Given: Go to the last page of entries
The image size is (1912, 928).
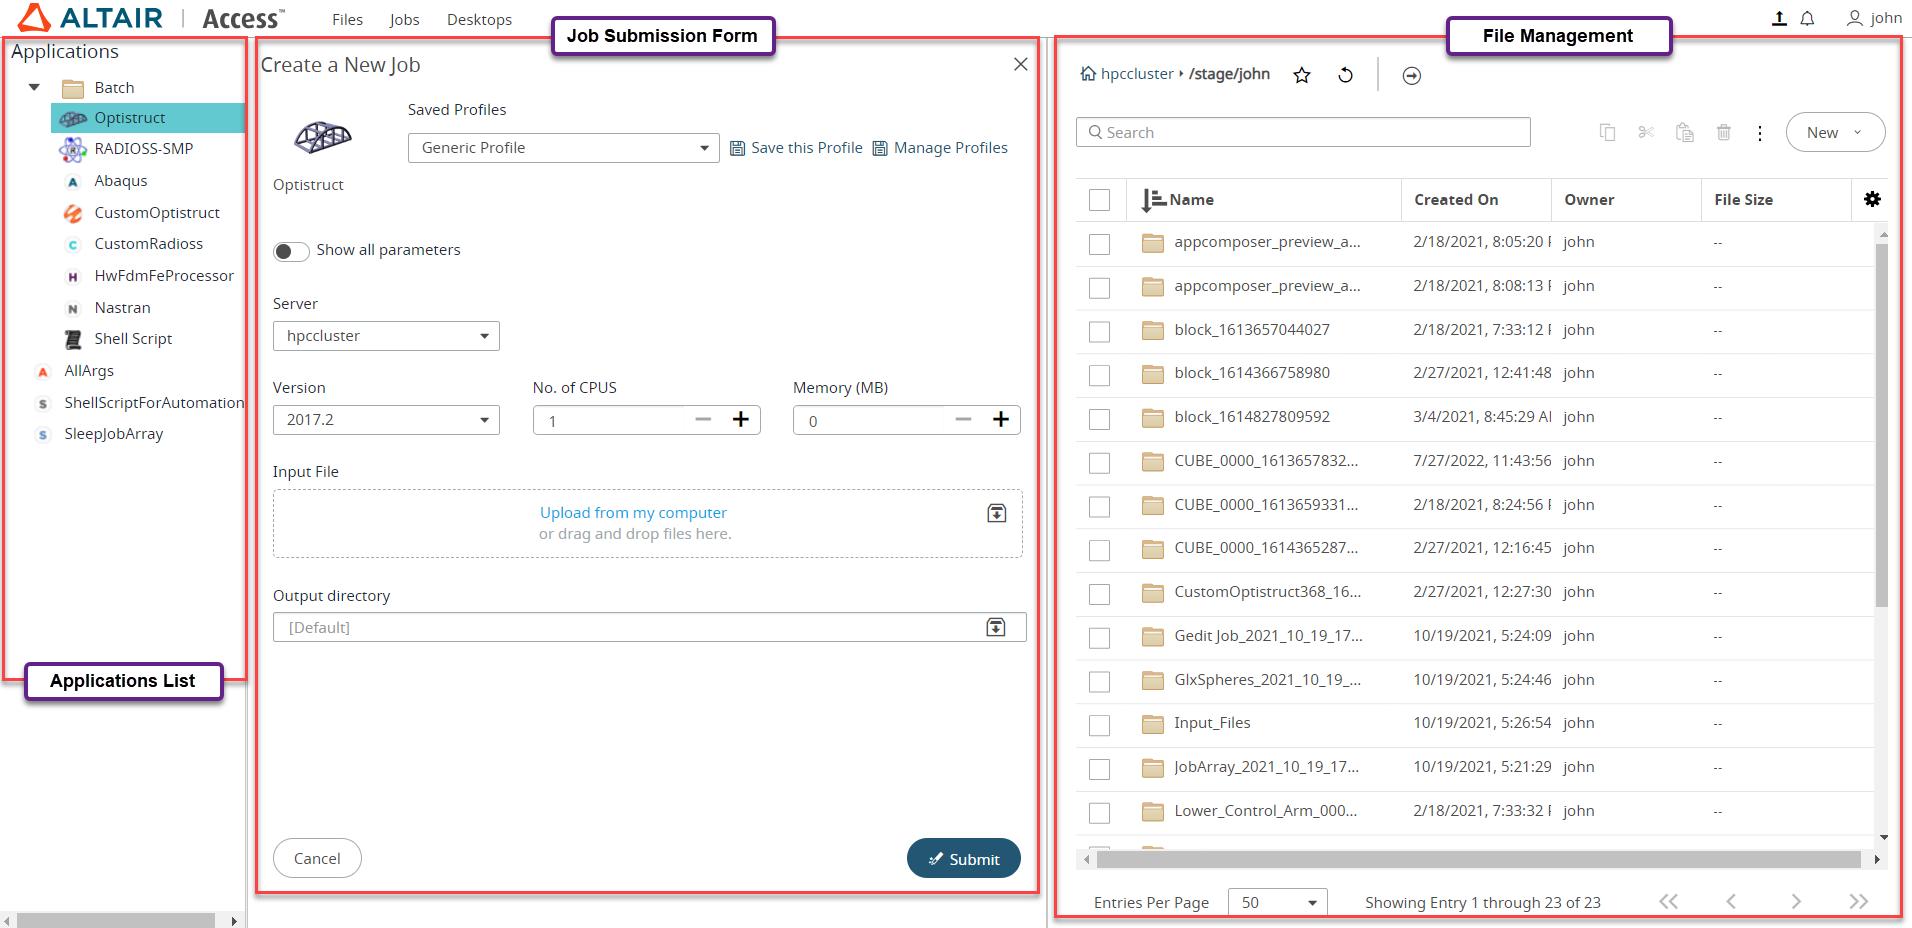Looking at the screenshot, I should click(x=1859, y=901).
